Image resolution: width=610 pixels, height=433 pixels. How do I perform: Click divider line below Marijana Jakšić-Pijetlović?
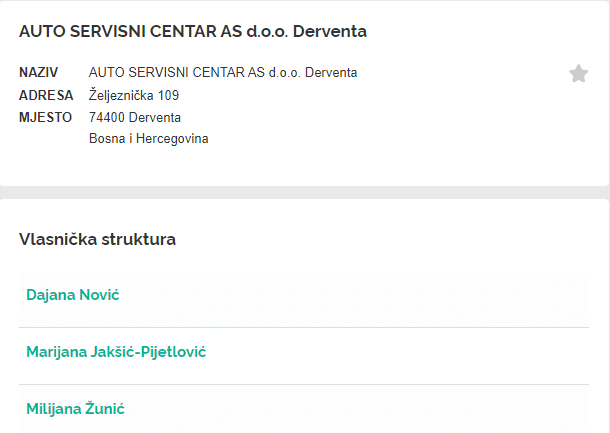coord(304,384)
